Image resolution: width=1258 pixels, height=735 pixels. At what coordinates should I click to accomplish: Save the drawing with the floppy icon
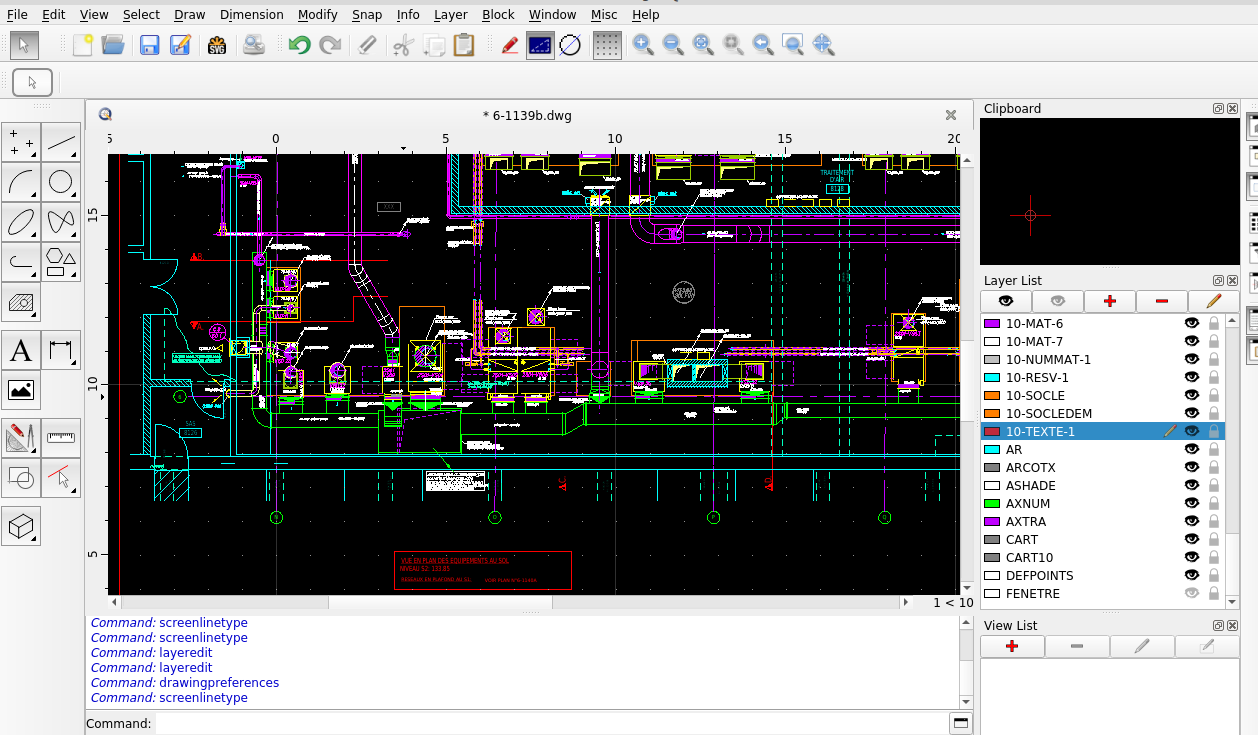coord(150,45)
